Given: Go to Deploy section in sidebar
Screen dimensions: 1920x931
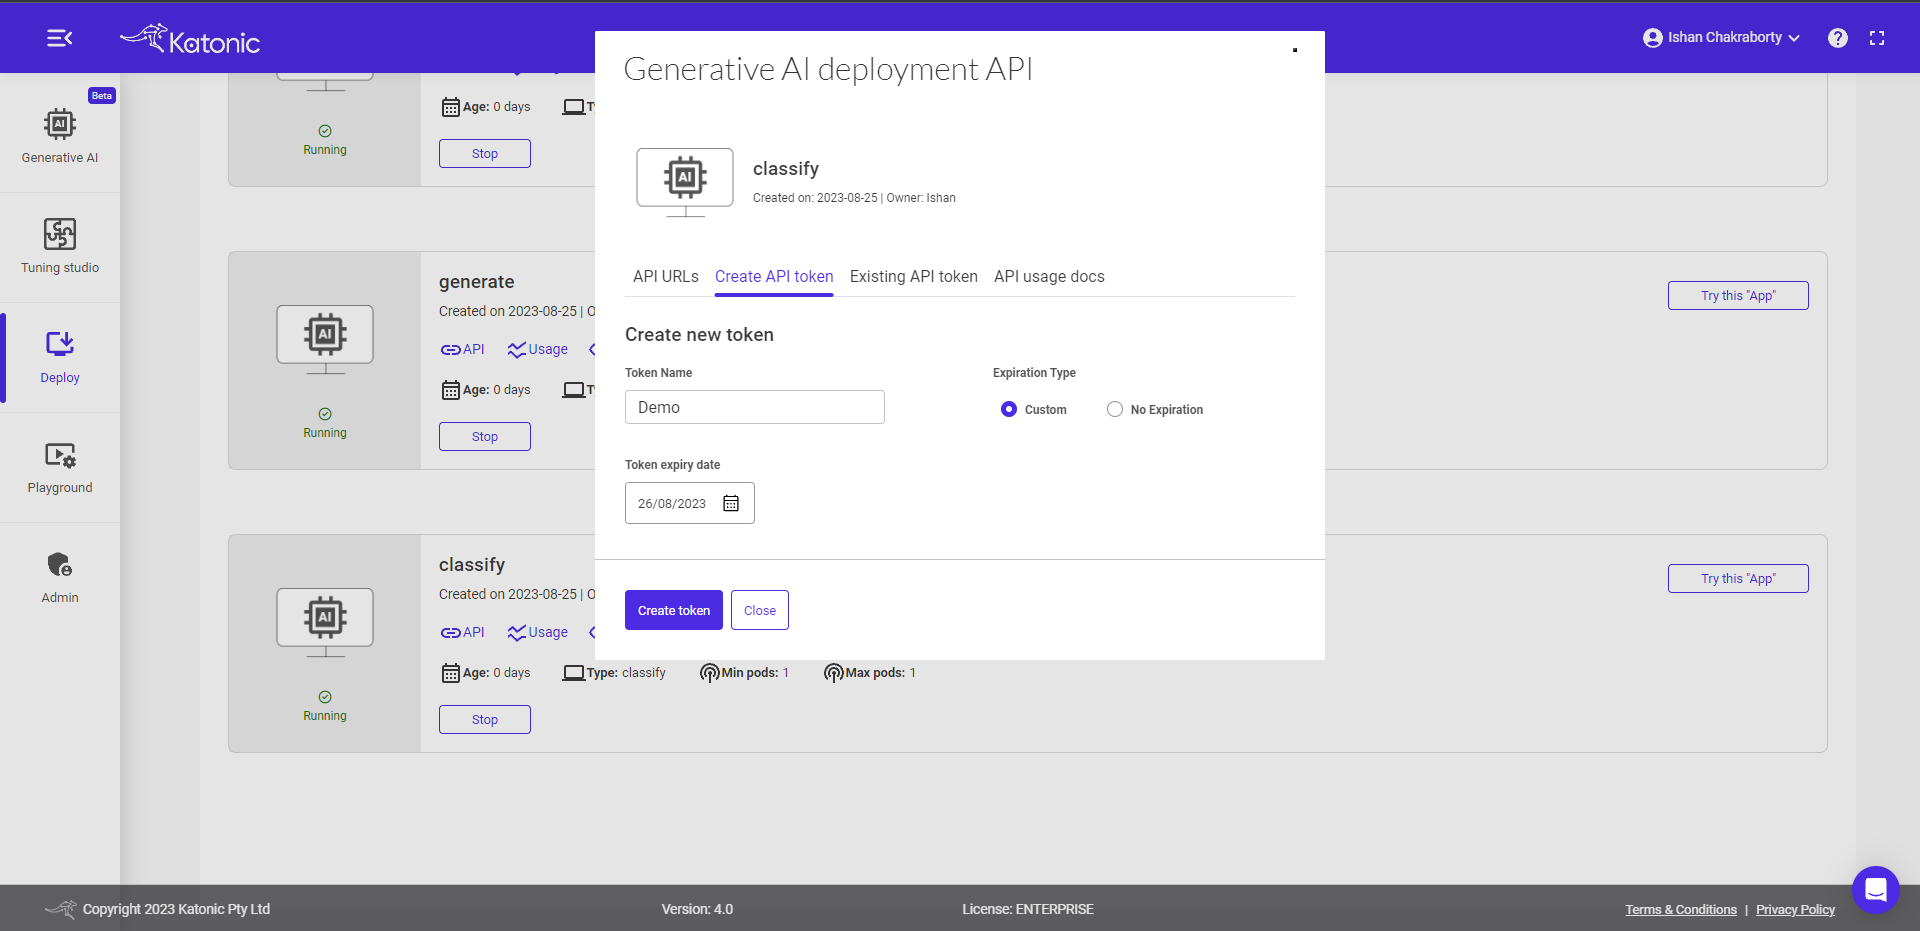Looking at the screenshot, I should 60,357.
